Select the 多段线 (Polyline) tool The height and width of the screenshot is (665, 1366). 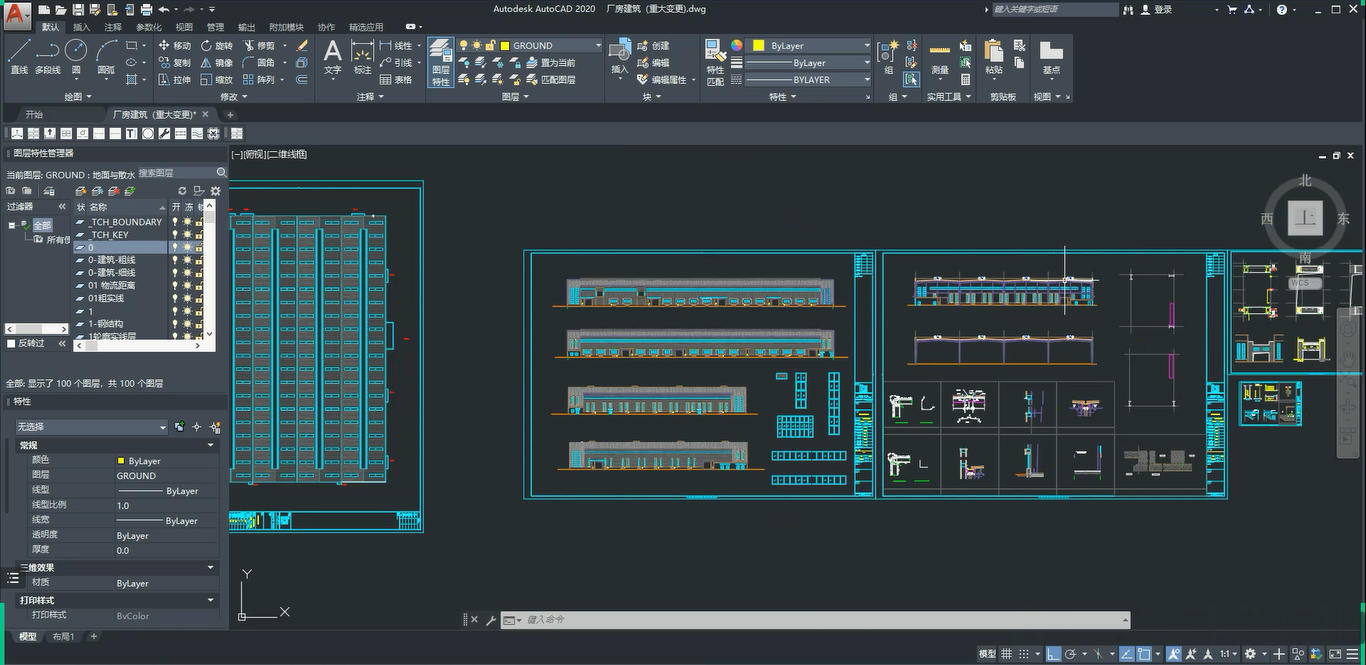(x=47, y=56)
